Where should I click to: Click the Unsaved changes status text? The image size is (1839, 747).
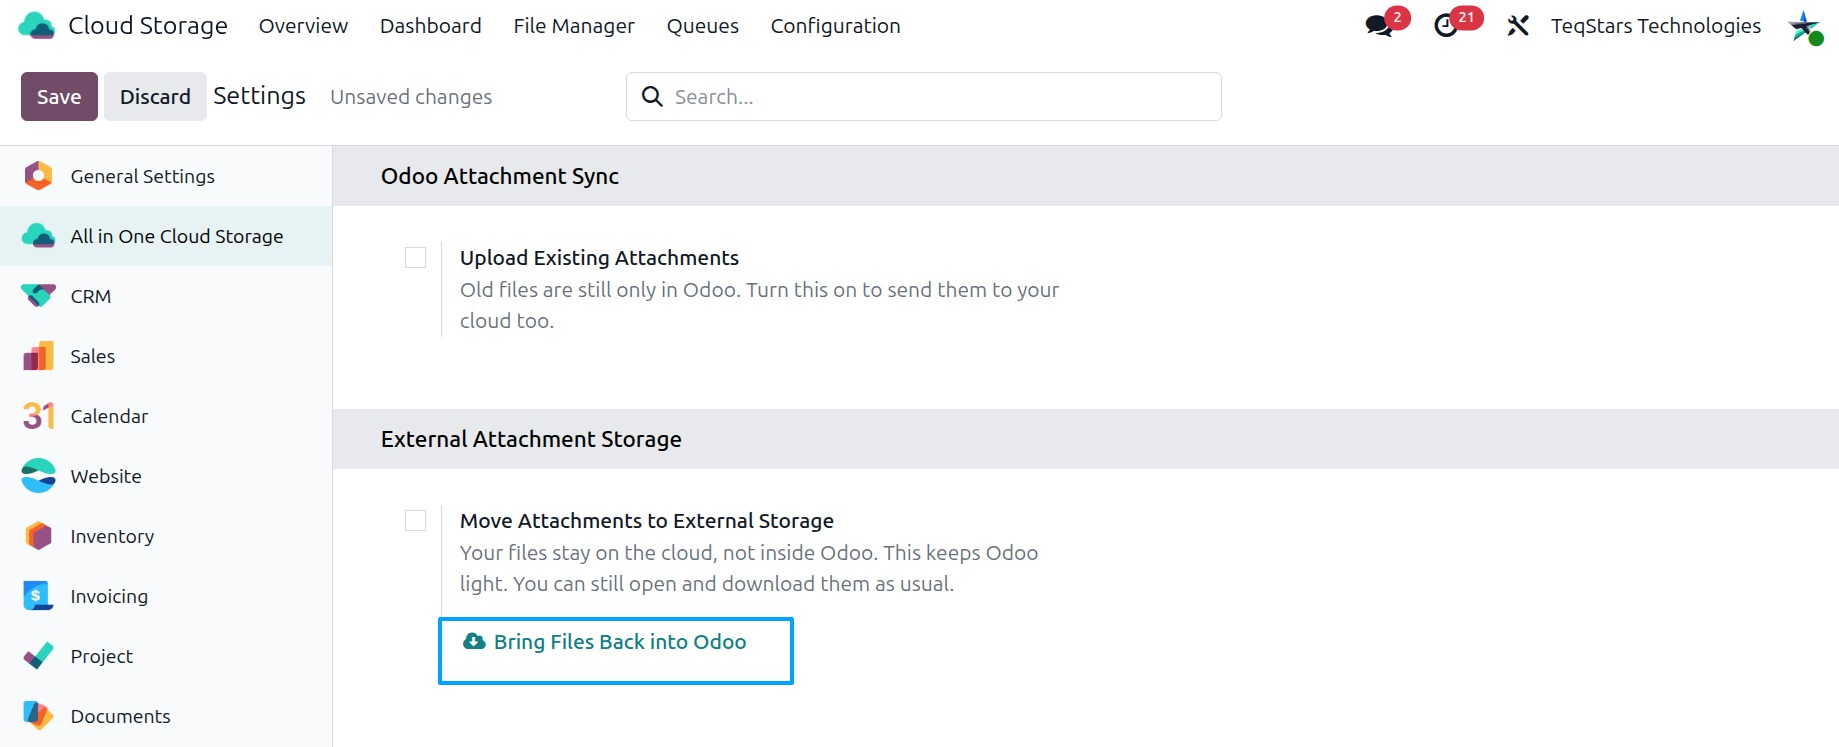pyautogui.click(x=411, y=97)
